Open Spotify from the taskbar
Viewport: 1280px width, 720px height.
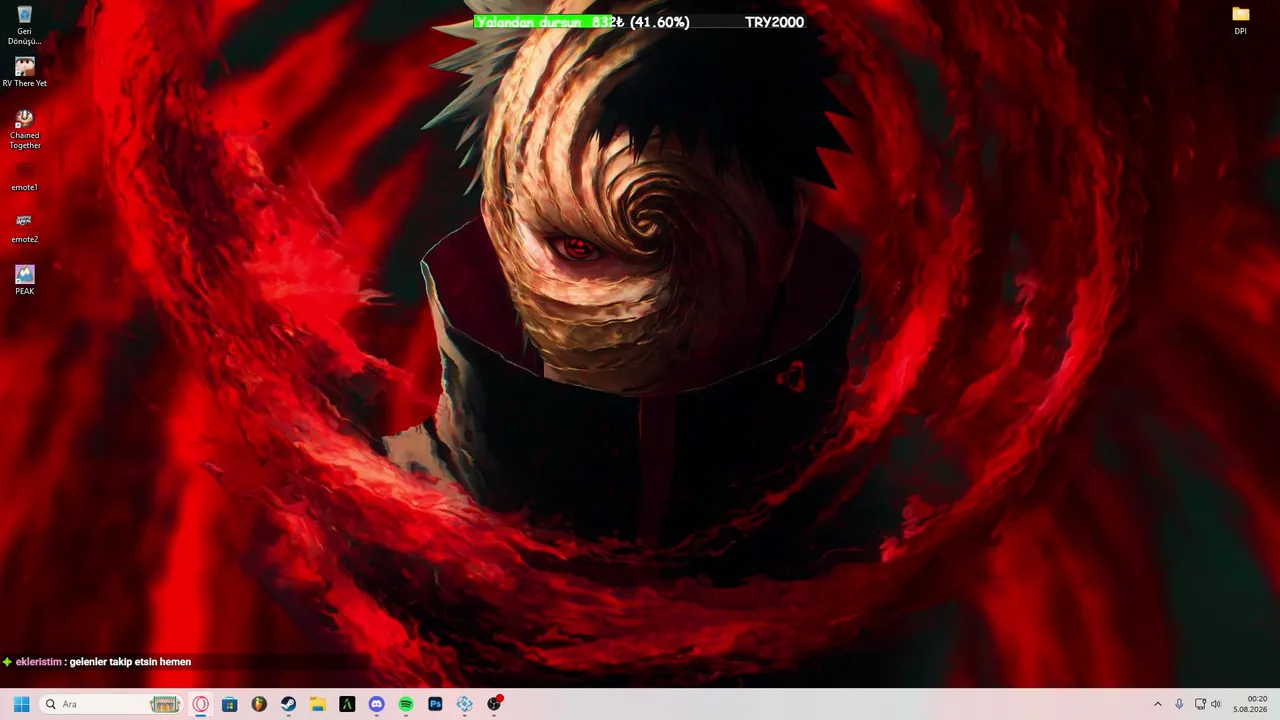point(406,704)
